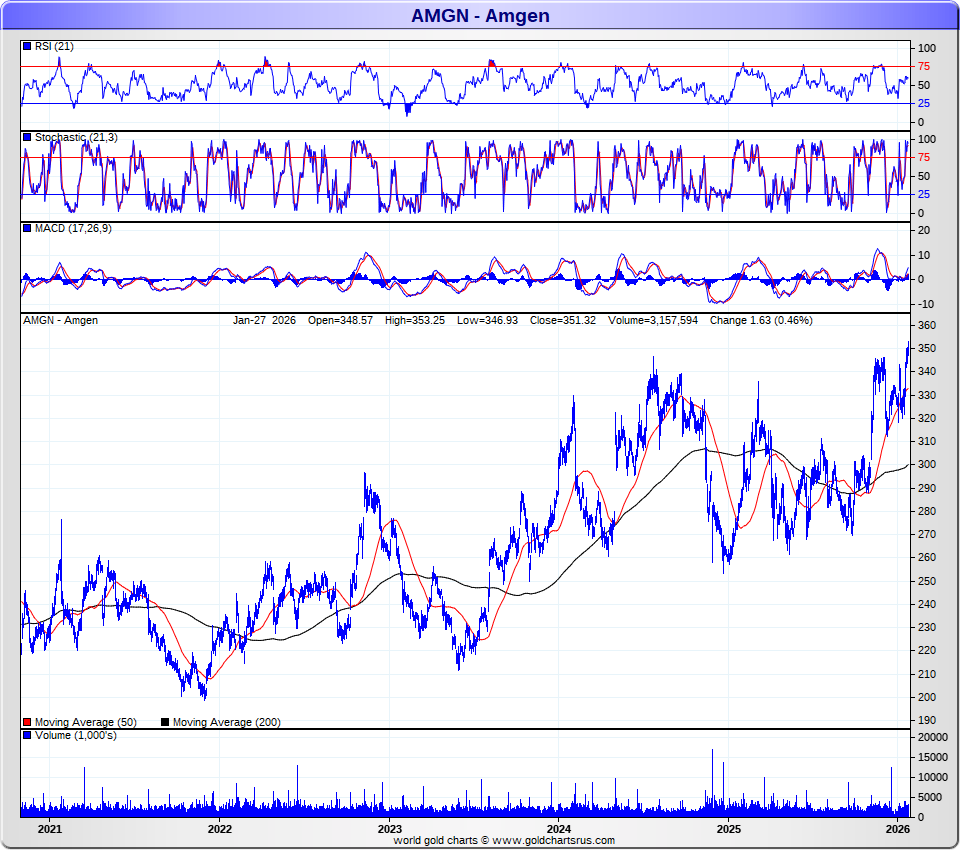This screenshot has width=960, height=850.
Task: Click the 'Open=348.57' value
Action: tap(340, 320)
